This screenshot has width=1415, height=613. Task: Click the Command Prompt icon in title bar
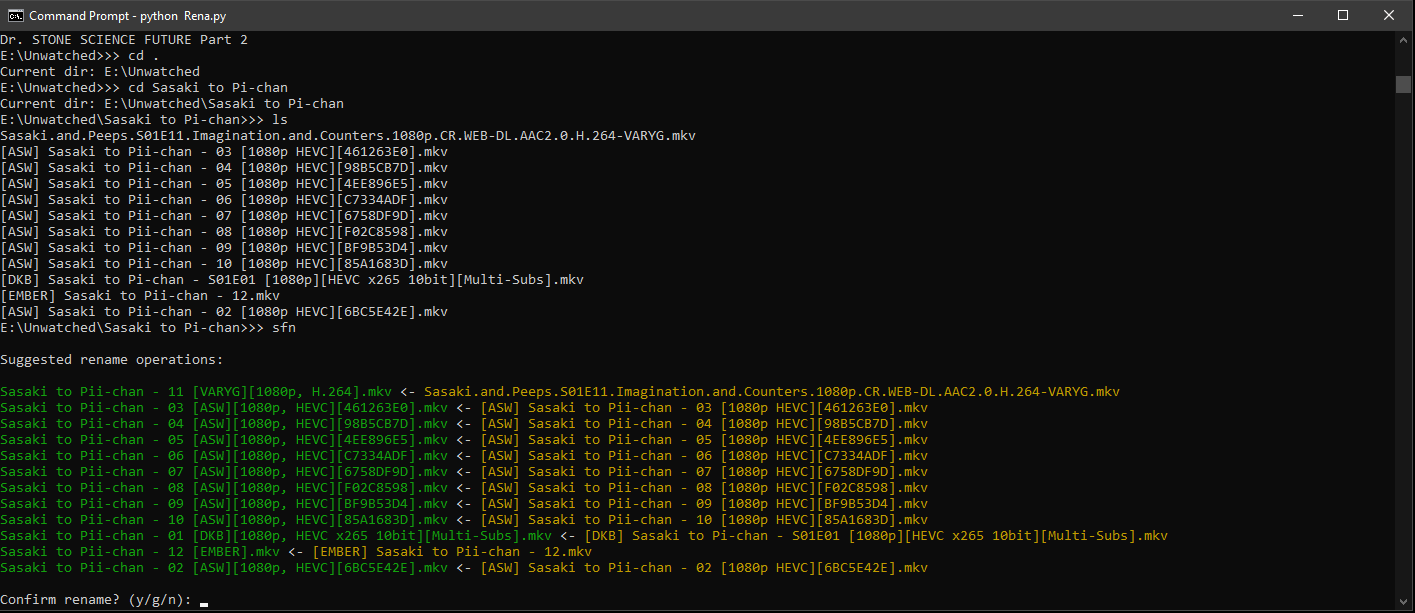coord(15,15)
